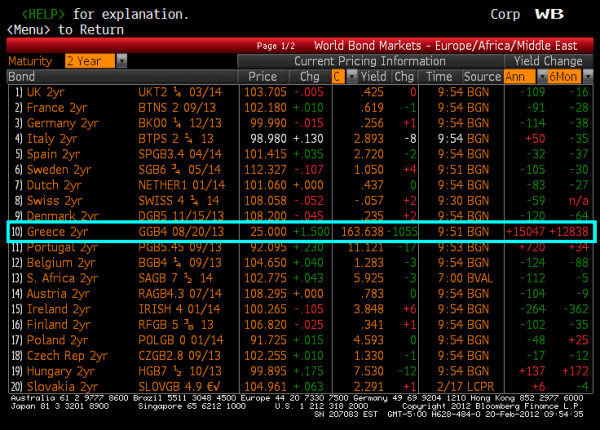Screen dimensions: 600x430
Task: Select the Greece 2yr bond row
Action: (300, 231)
